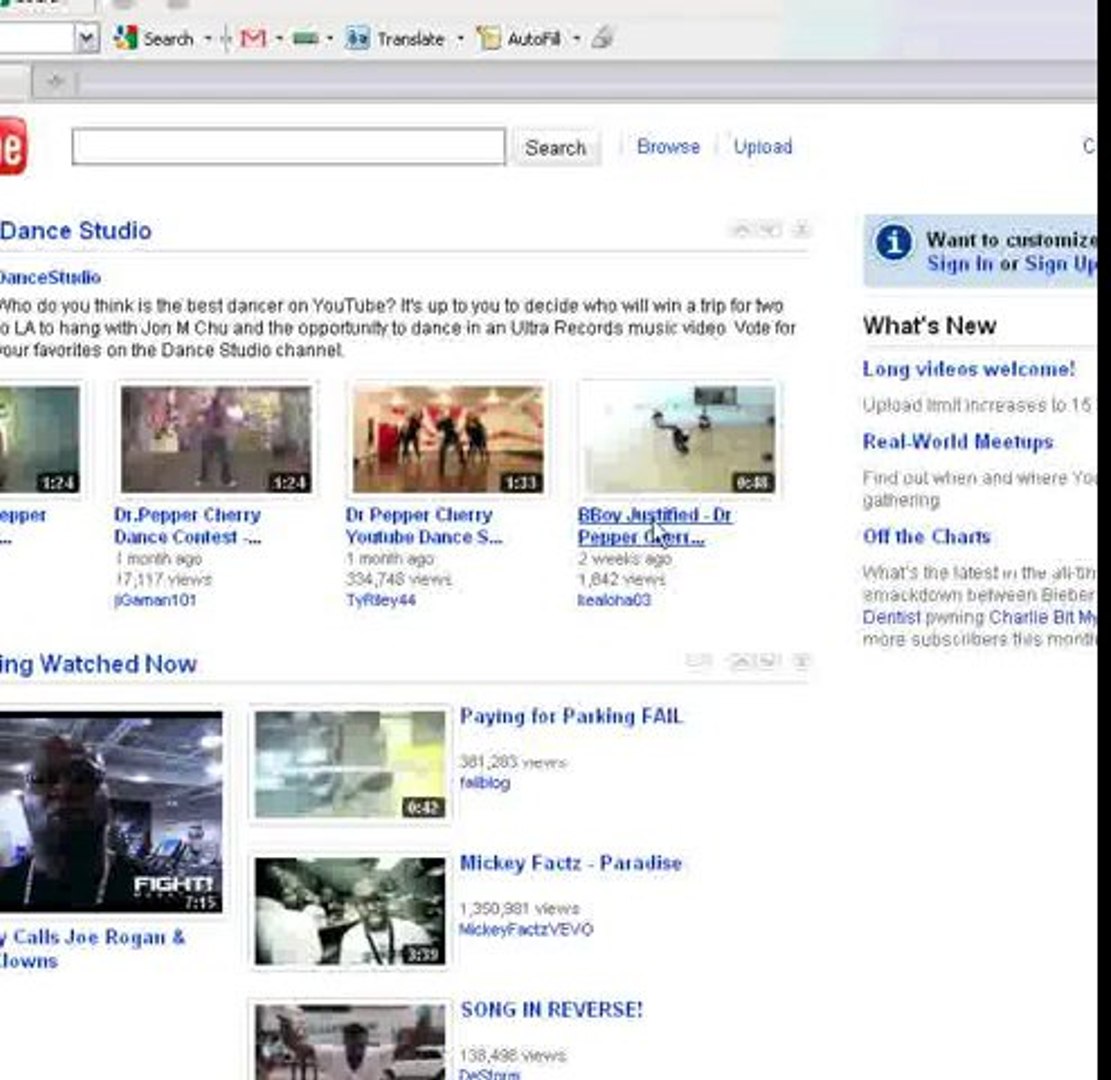Open Calls Joe Rogan & video title
Viewport: 1111px width, 1080px height.
pyautogui.click(x=92, y=948)
